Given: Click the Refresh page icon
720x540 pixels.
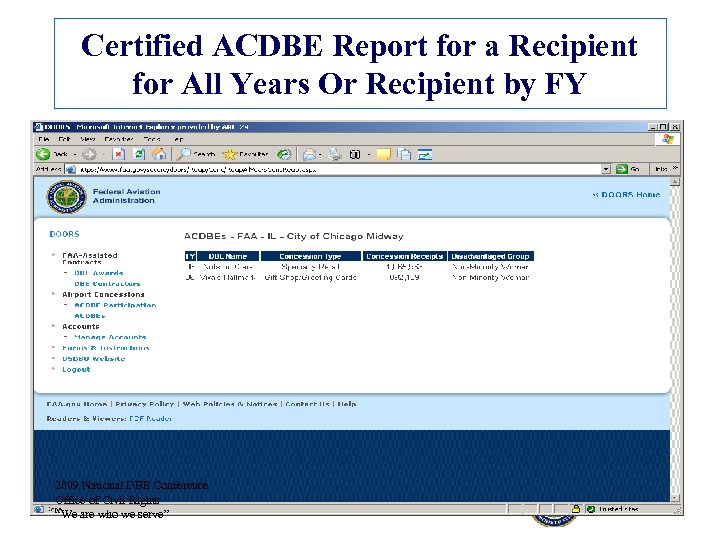Looking at the screenshot, I should (x=139, y=154).
